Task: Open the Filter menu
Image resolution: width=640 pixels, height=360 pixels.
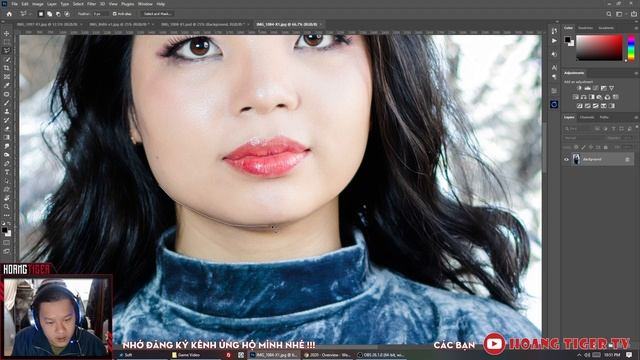Action: point(91,4)
